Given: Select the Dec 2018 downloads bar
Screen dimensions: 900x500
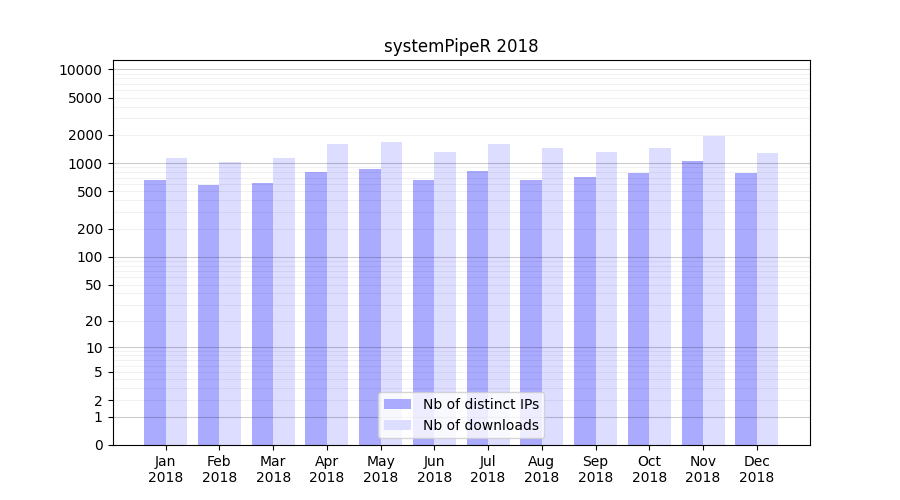Looking at the screenshot, I should click(767, 299).
